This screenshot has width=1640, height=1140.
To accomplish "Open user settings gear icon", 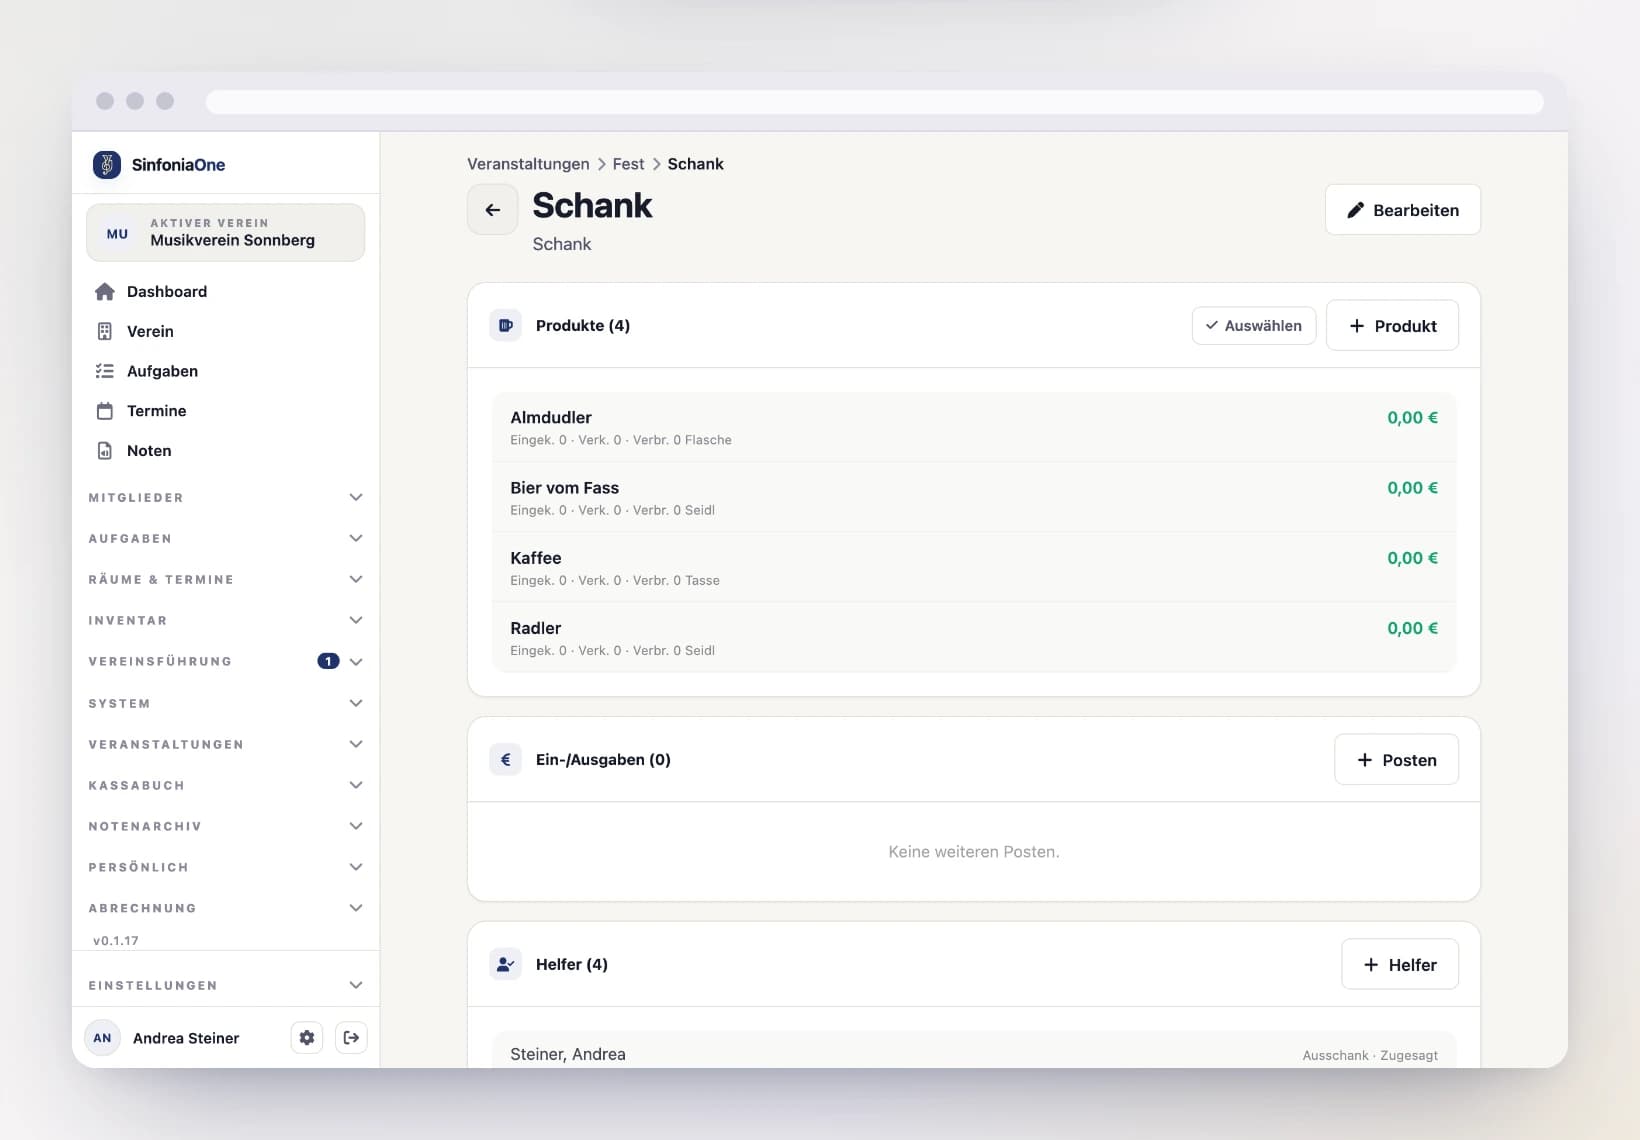I will pyautogui.click(x=307, y=1038).
